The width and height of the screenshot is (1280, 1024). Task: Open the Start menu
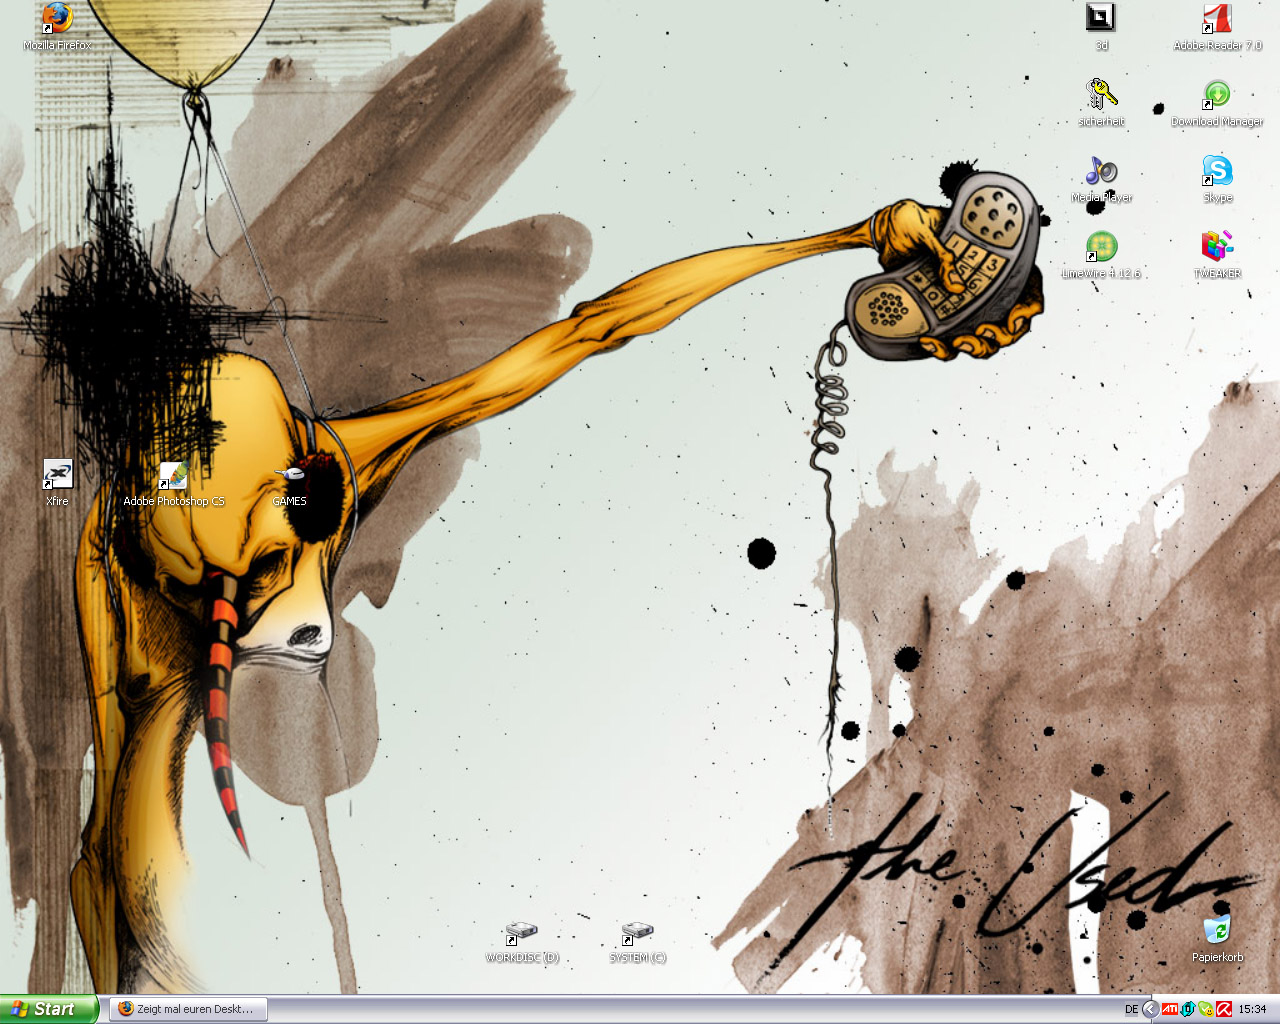tap(49, 1009)
